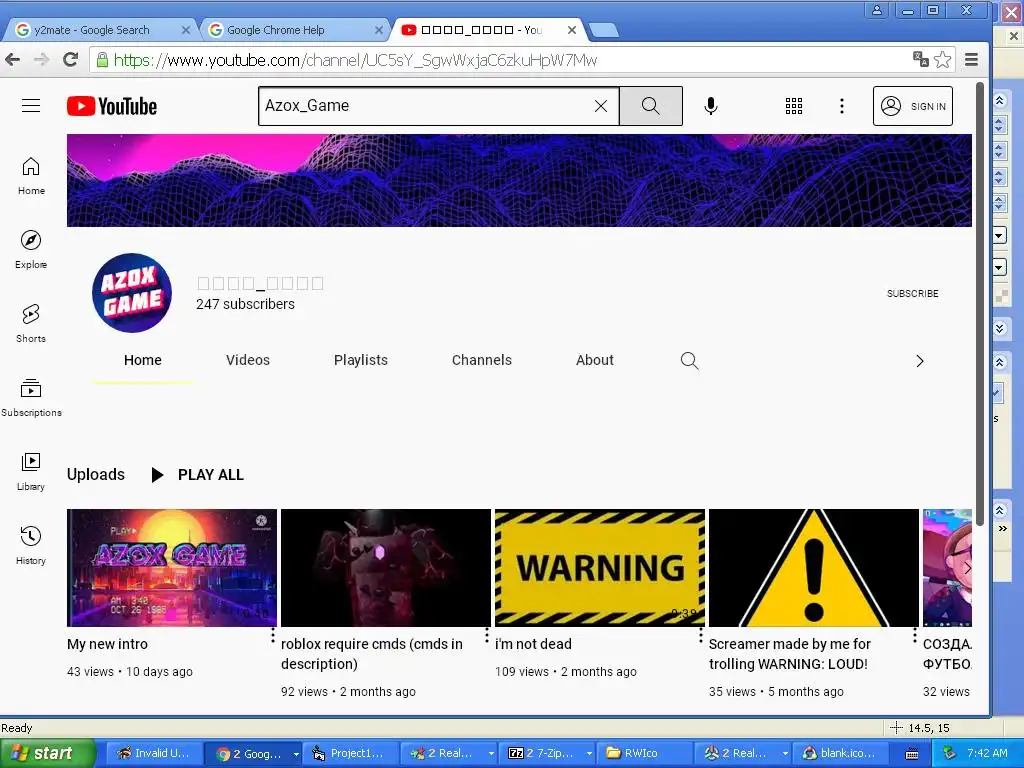Viewport: 1024px width, 768px height.
Task: Click the translate page icon in address bar
Action: (921, 59)
